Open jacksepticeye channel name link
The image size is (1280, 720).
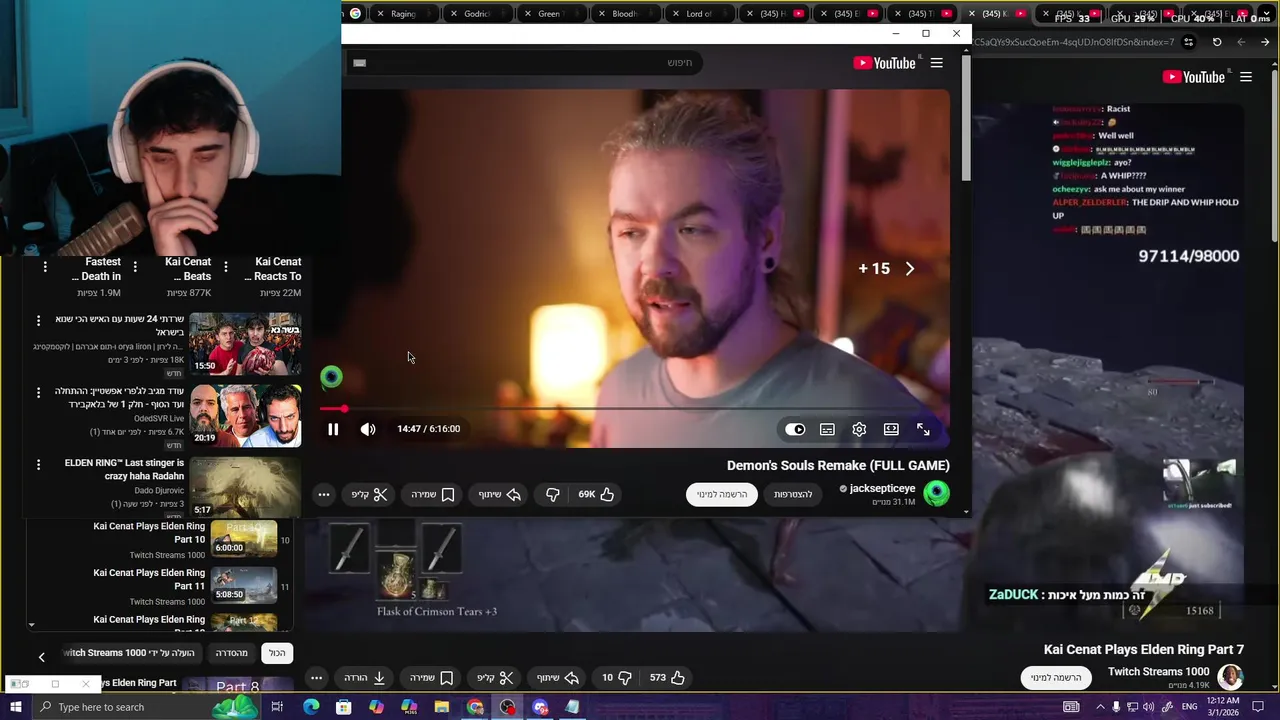coord(882,488)
